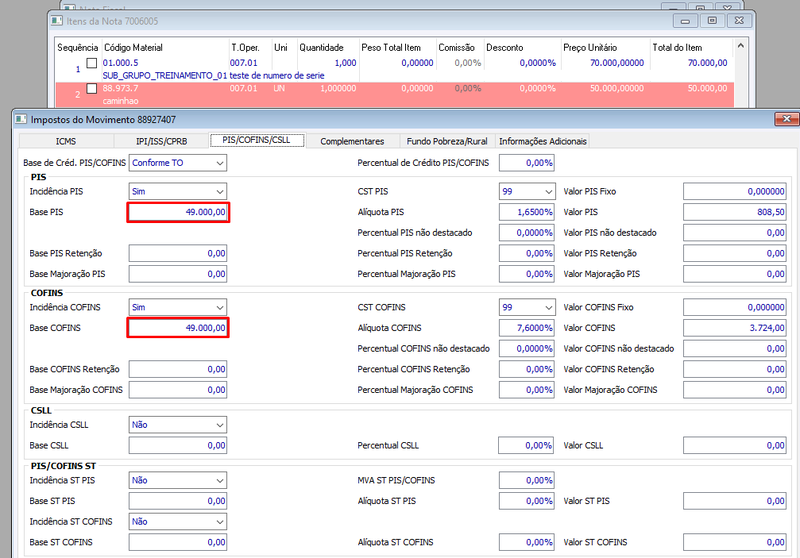Check the checkbox for item 88.973.7
This screenshot has height=558, width=800.
[92, 89]
